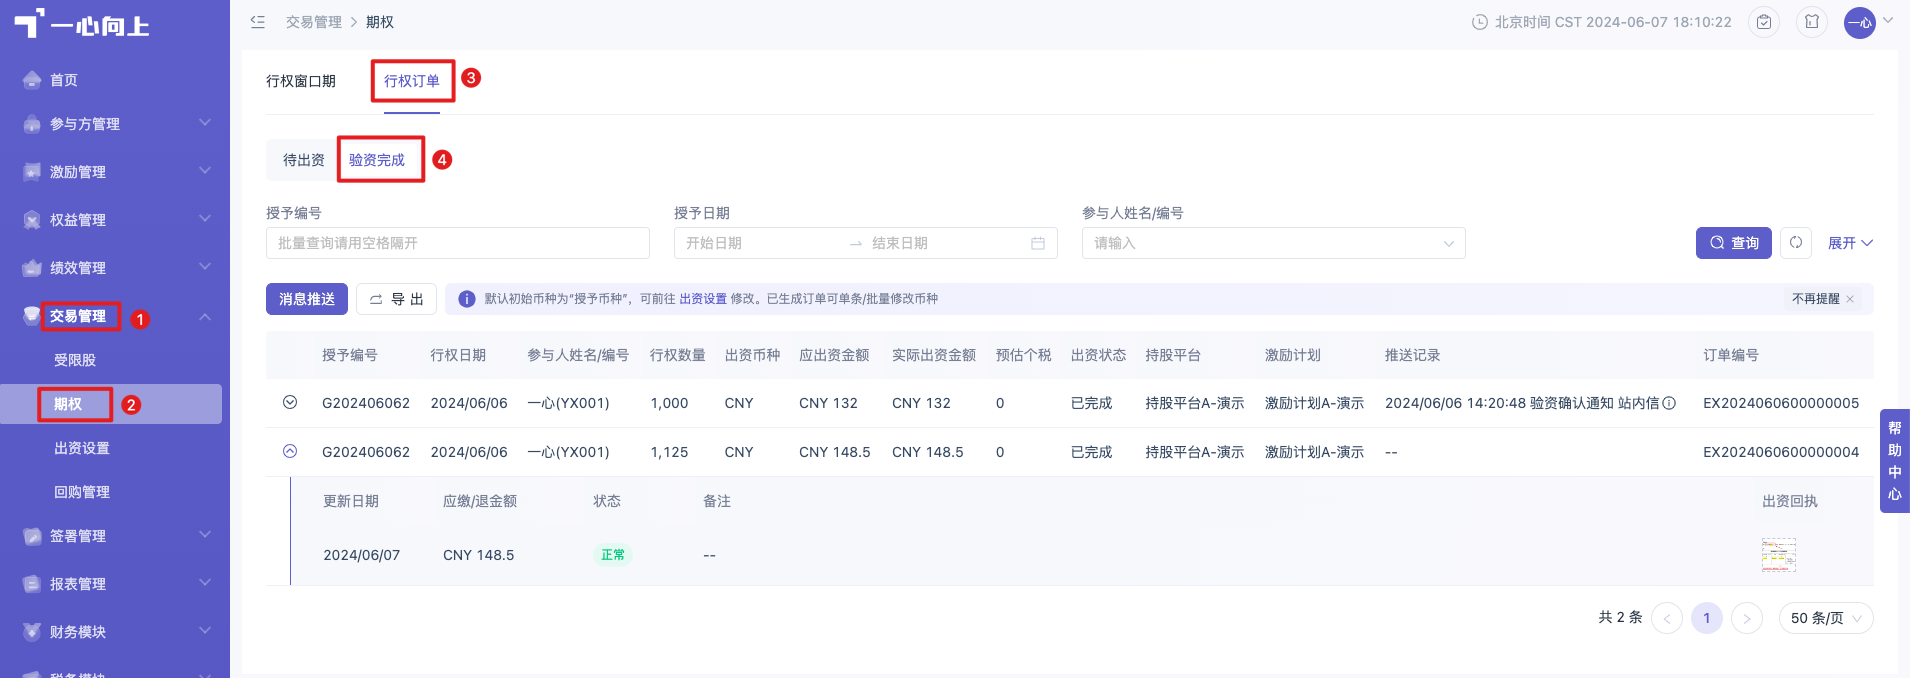
Task: Open the 帮助中心 side panel
Action: click(1895, 461)
